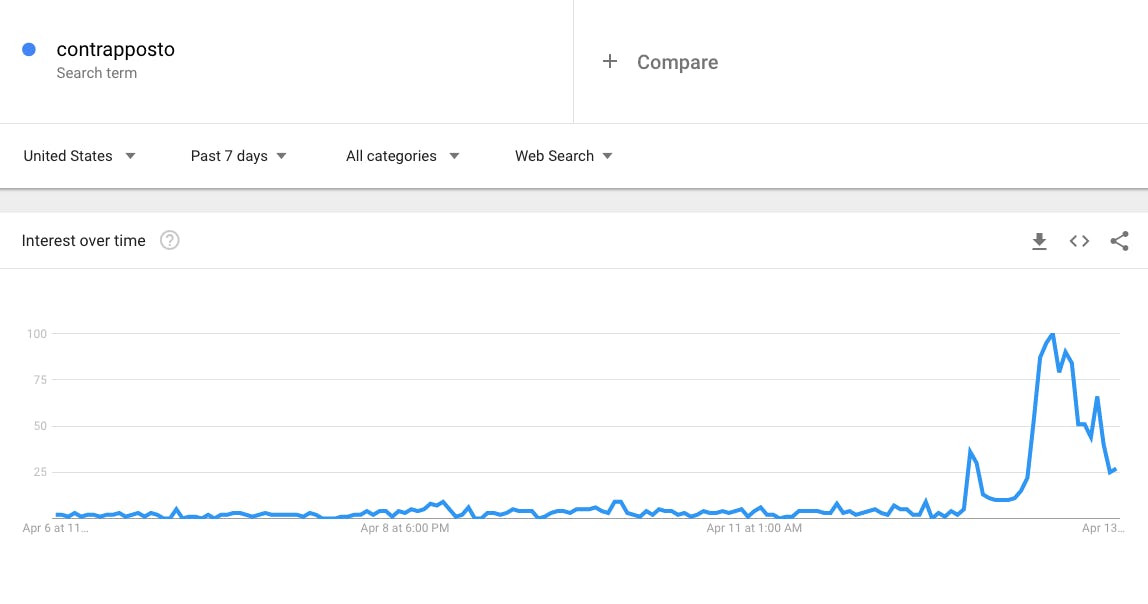This screenshot has width=1148, height=604.
Task: Open the United States region dropdown
Action: pyautogui.click(x=80, y=156)
